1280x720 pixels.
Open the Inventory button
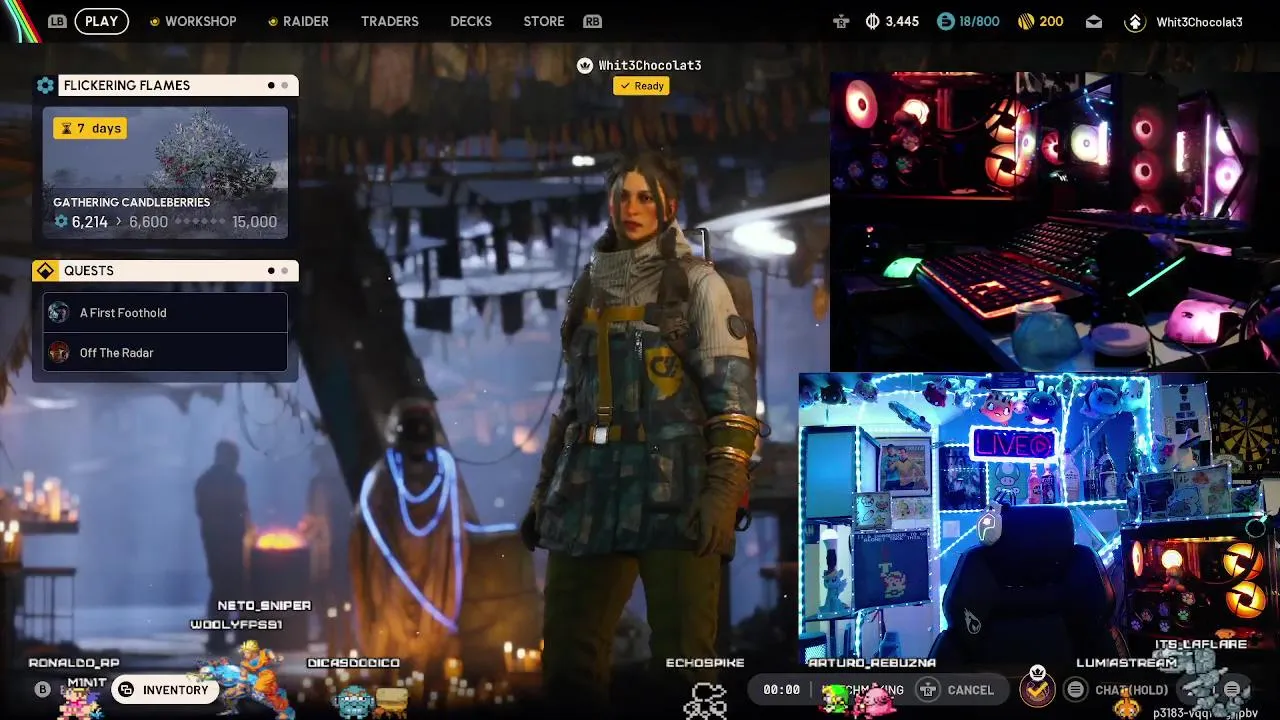pos(165,690)
